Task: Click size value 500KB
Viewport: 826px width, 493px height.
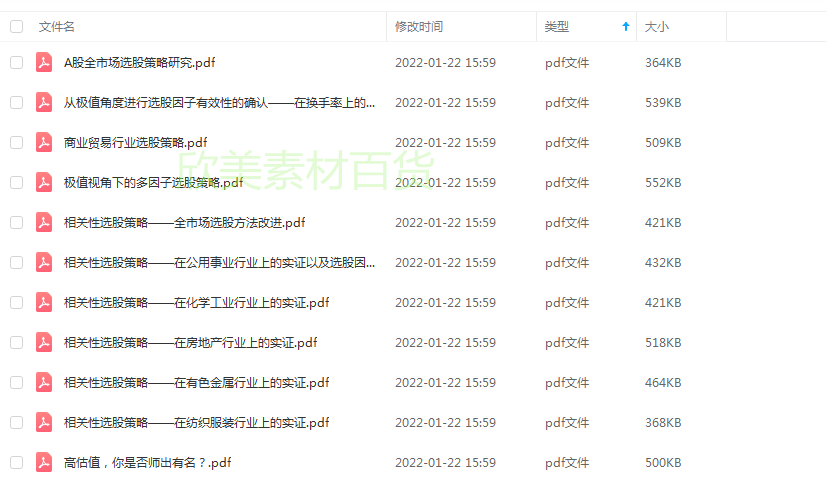Action: (x=663, y=463)
